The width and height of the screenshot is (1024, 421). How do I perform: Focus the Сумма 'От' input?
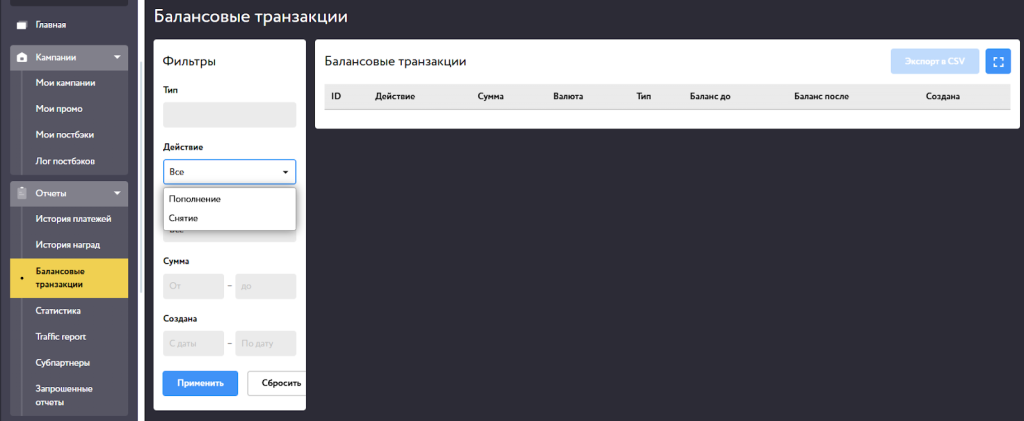[x=193, y=287]
